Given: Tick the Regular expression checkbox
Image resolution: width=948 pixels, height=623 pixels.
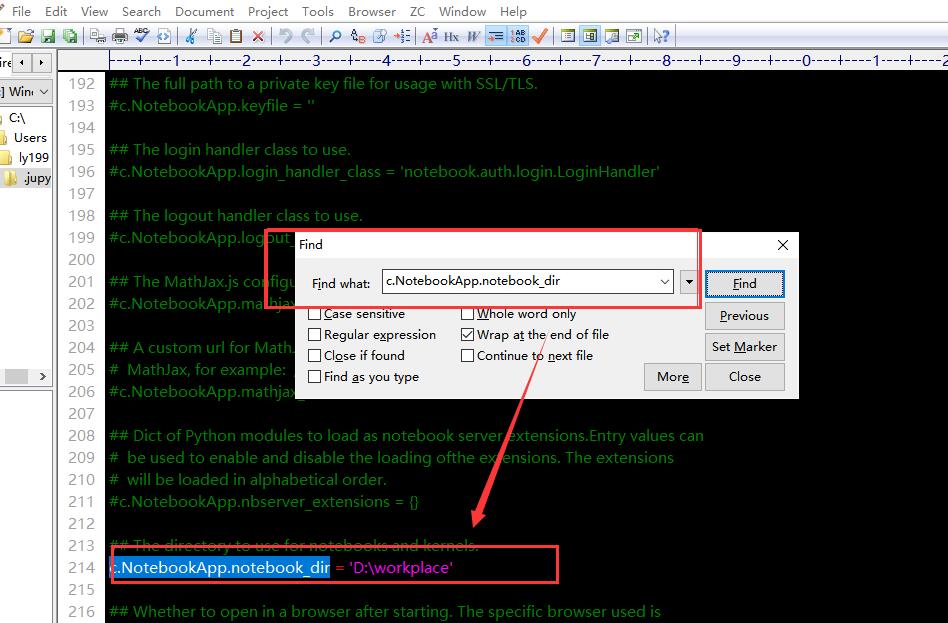Looking at the screenshot, I should pos(315,335).
